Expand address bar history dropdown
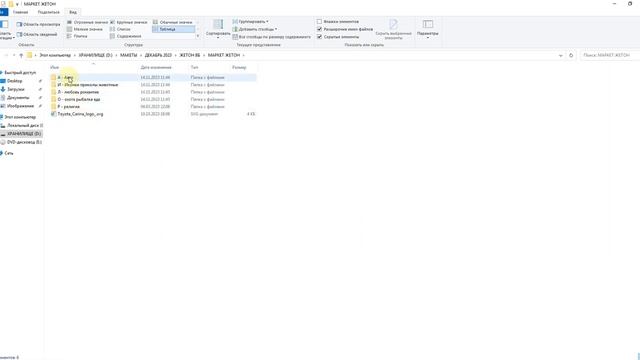 (561, 56)
